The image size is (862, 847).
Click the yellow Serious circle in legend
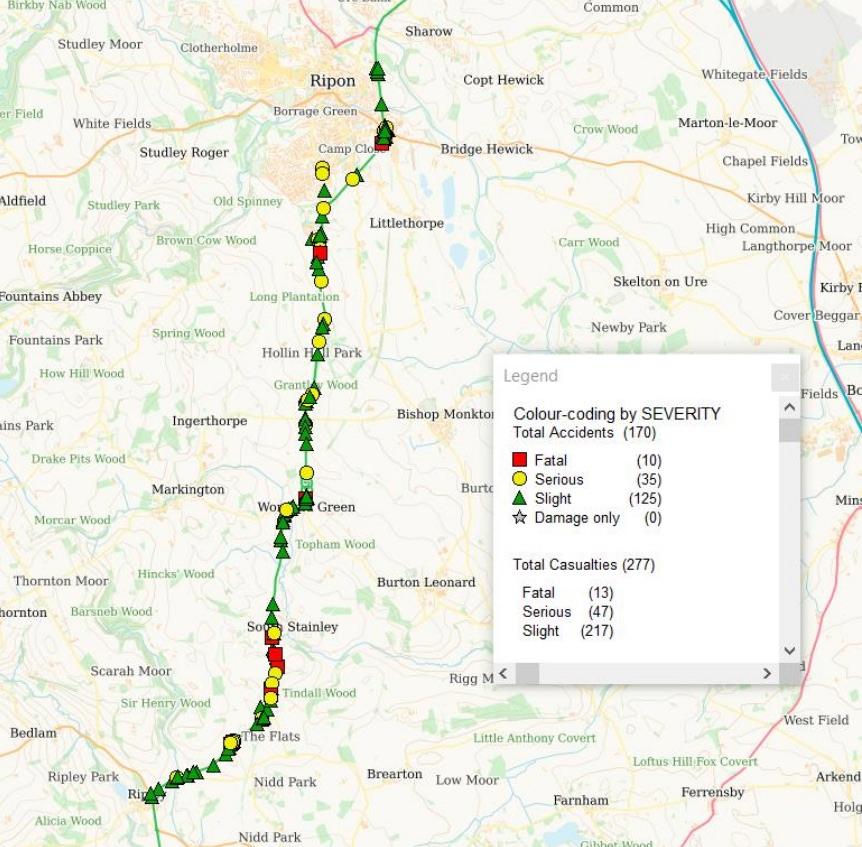click(x=519, y=479)
